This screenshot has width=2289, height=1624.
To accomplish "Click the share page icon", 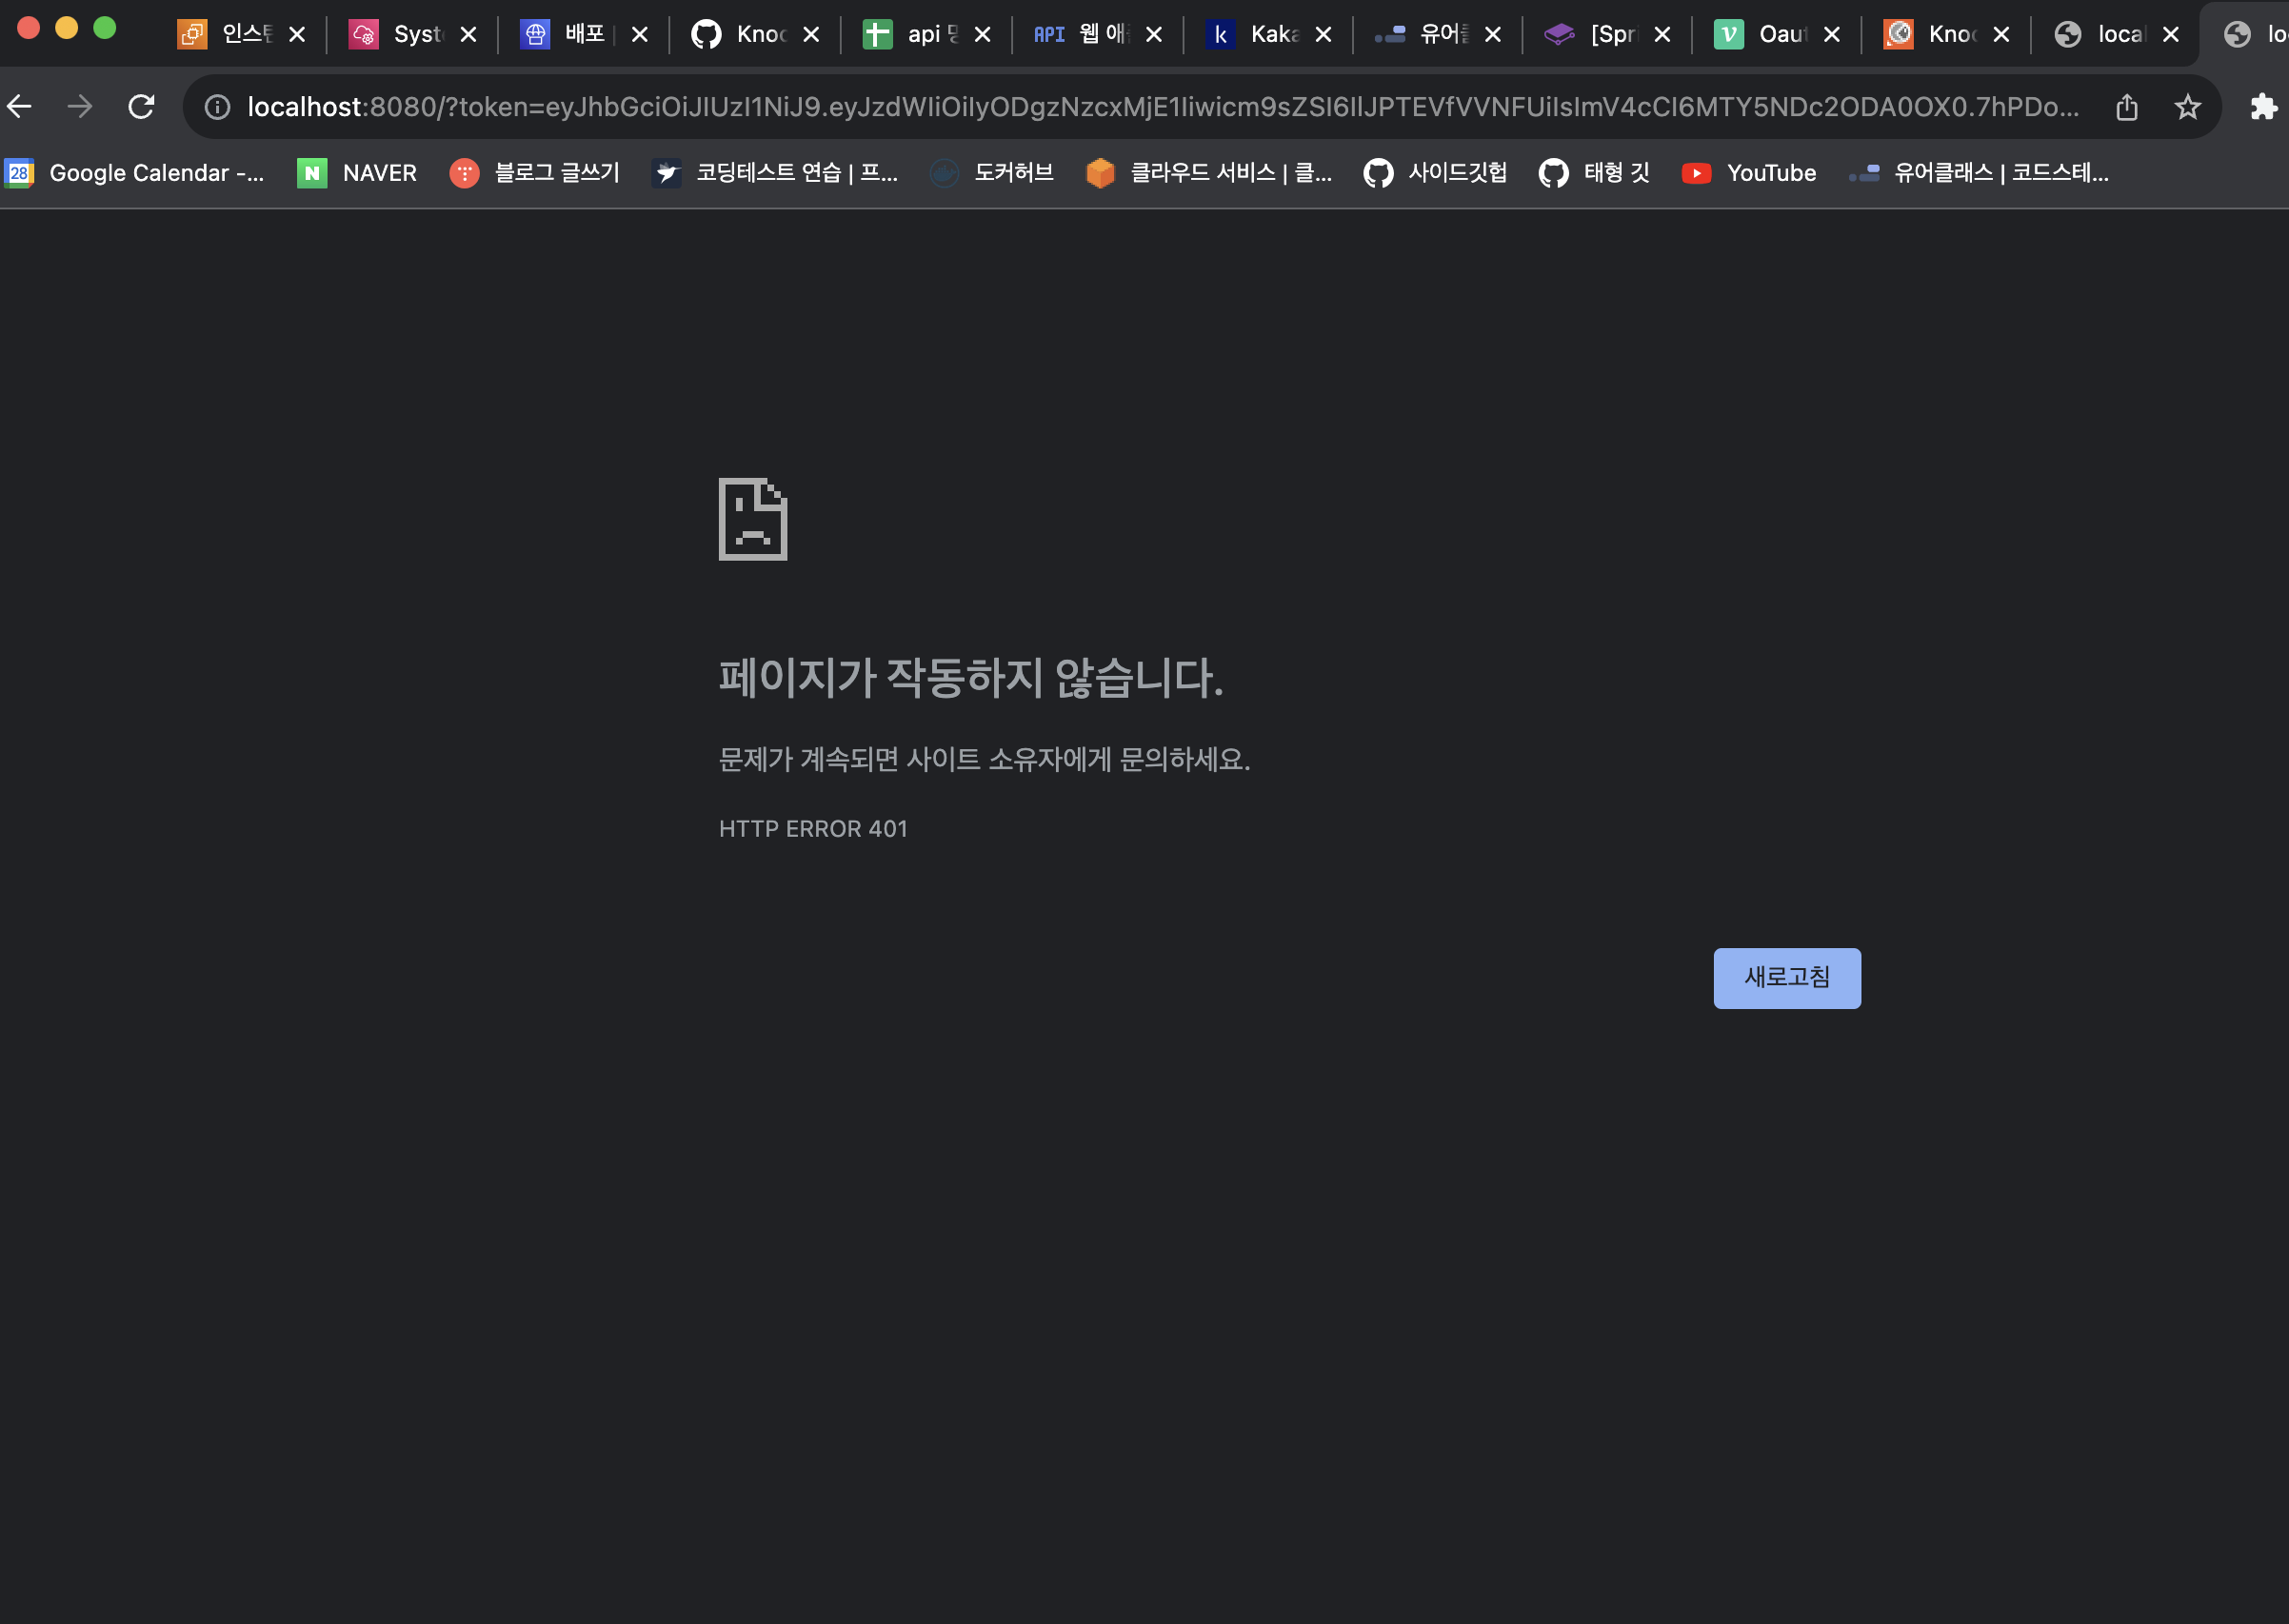I will point(2126,106).
